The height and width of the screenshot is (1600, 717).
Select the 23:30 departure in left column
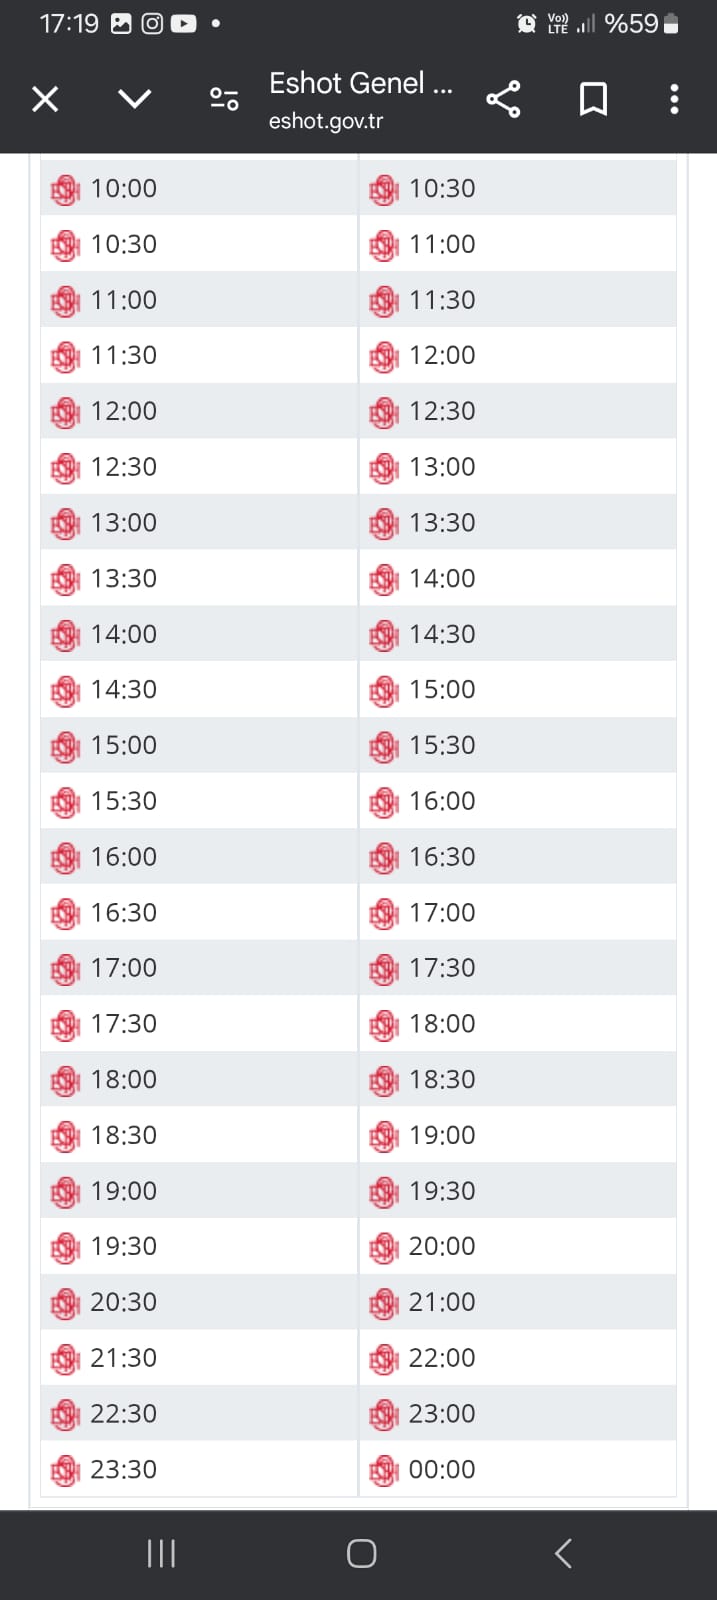coord(124,1469)
